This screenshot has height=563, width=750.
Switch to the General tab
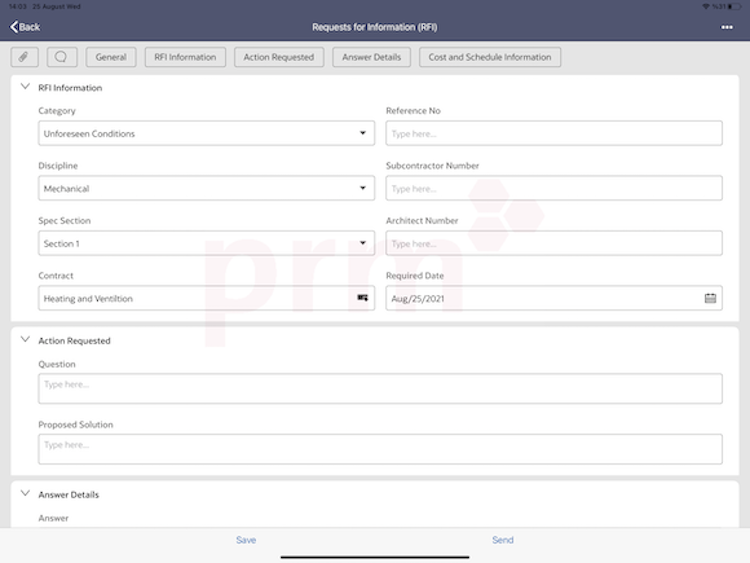click(x=111, y=57)
